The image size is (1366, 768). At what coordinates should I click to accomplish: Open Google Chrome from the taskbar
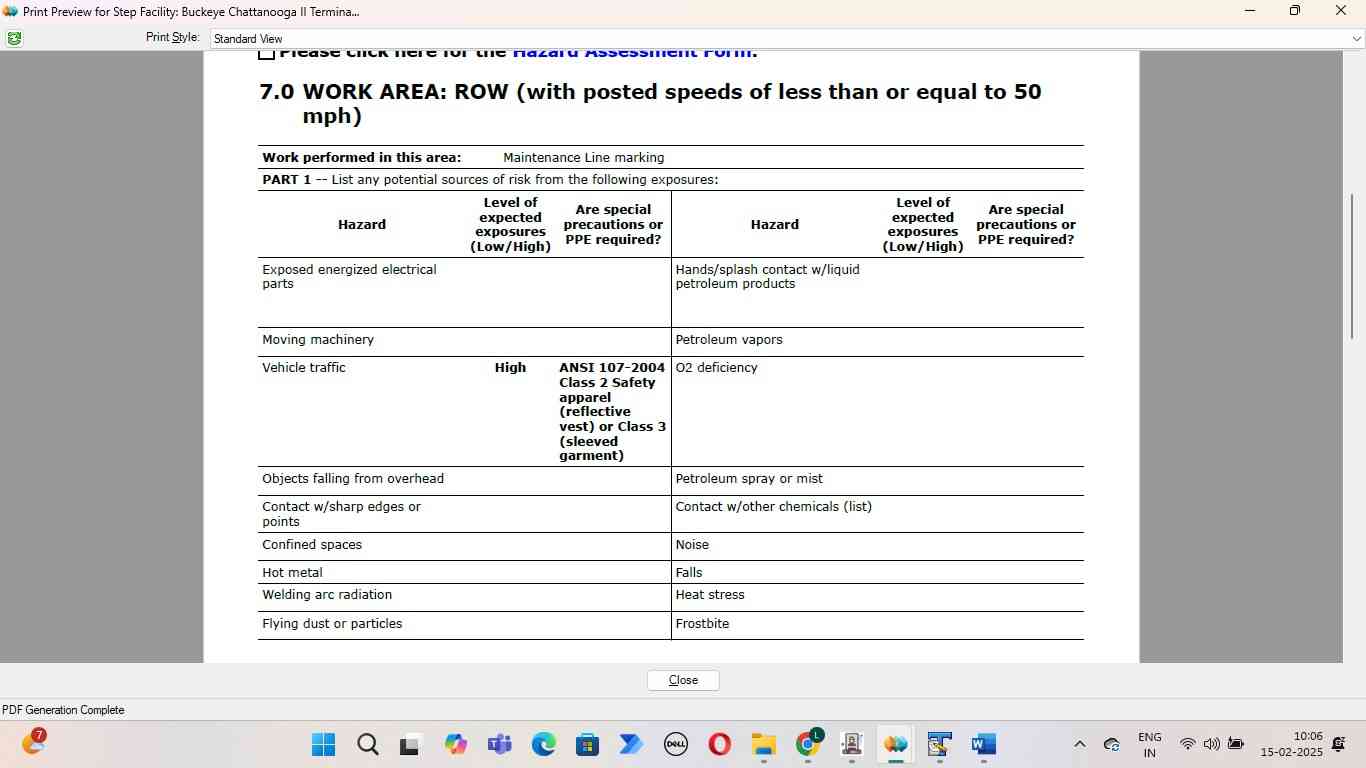point(808,744)
